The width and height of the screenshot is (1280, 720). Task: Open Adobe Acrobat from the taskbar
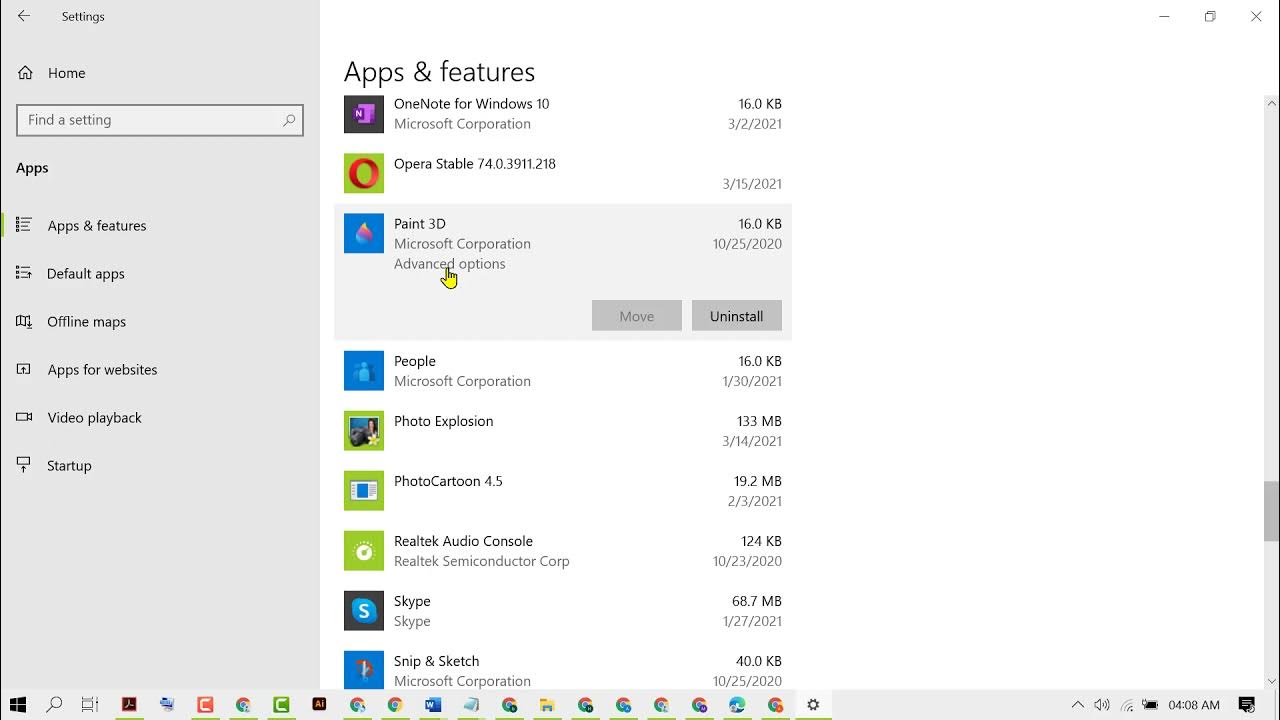129,705
